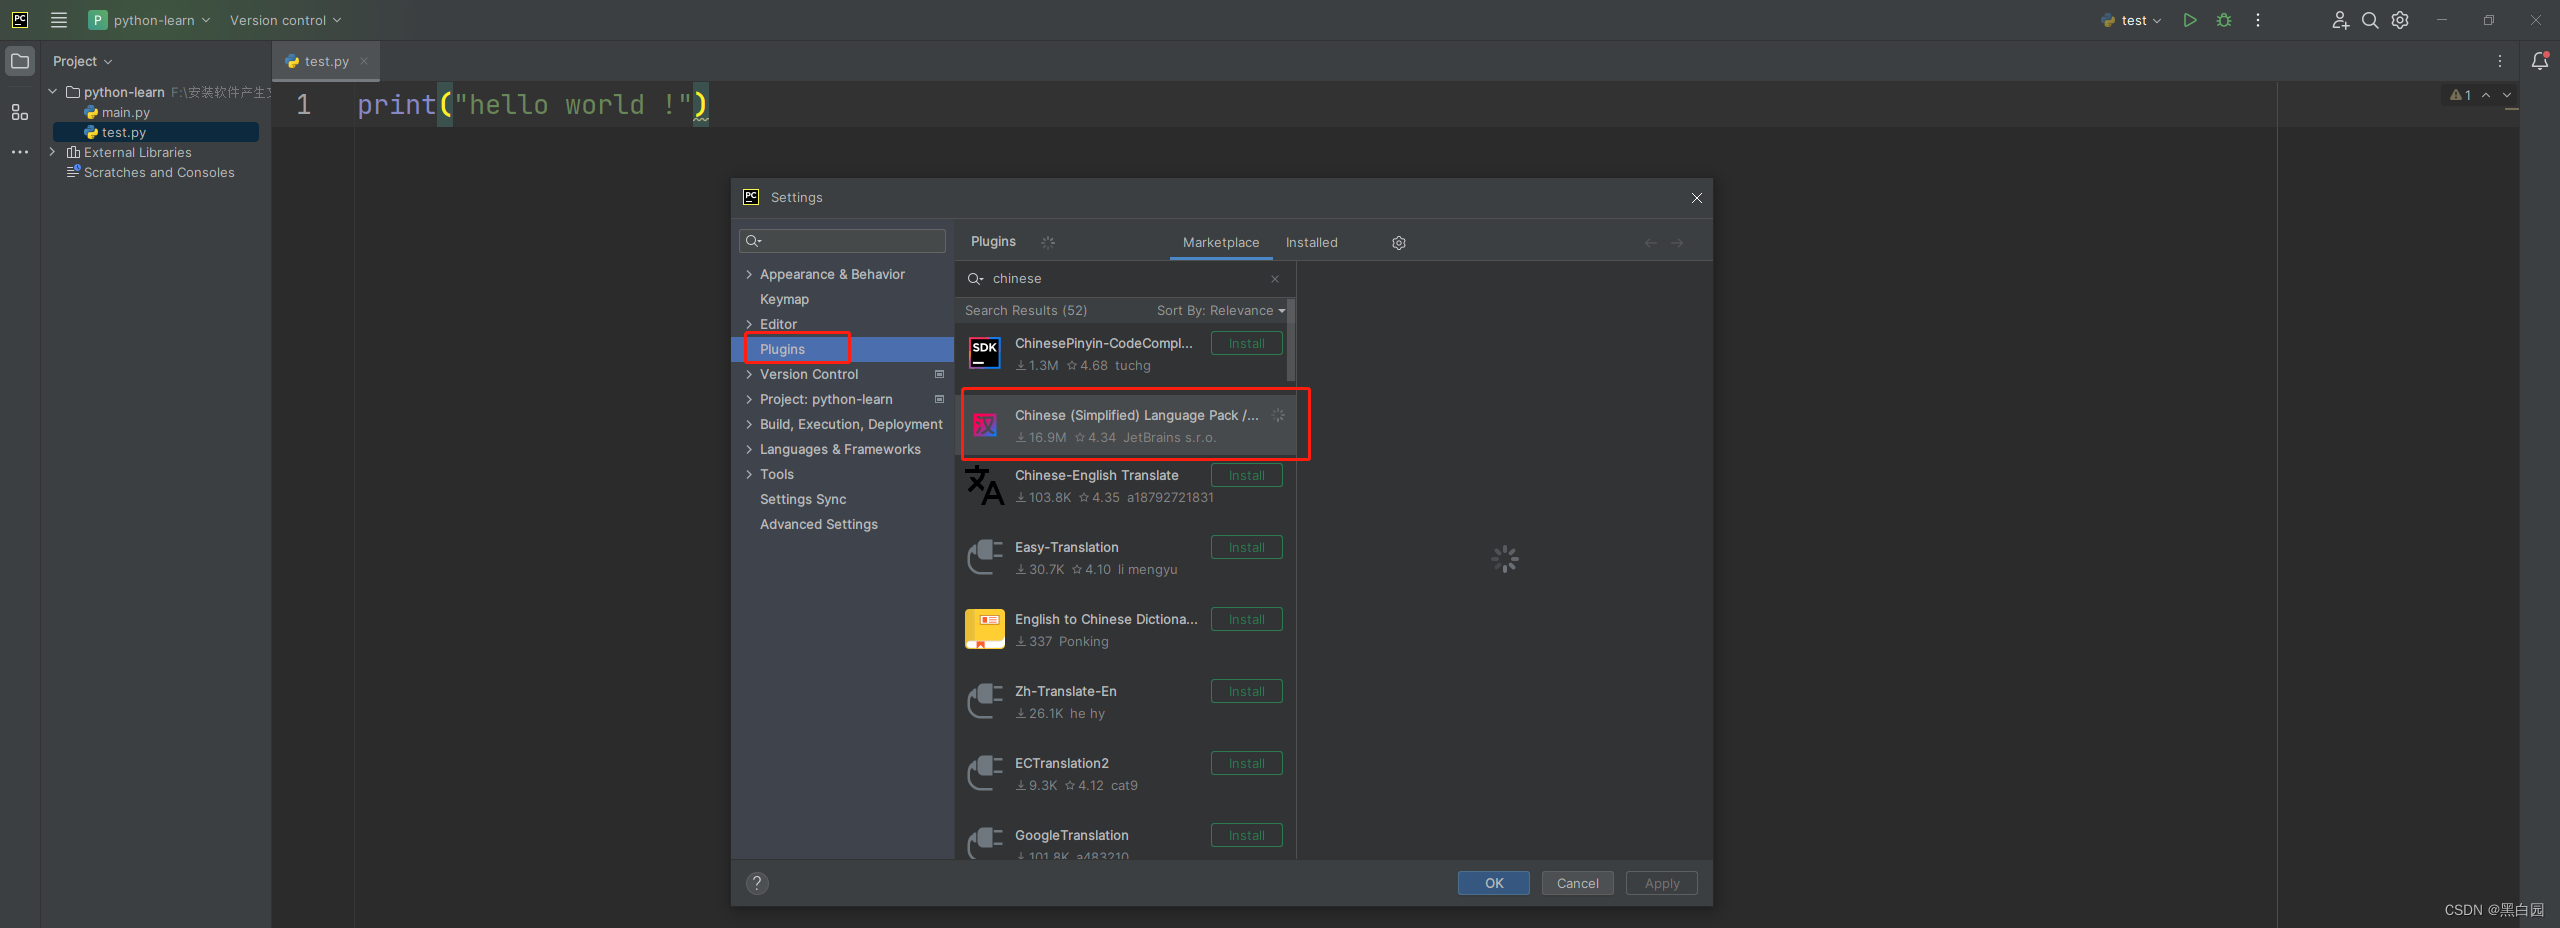Switch to Marketplace tab
Screen dimensions: 2560x928
[x=1221, y=243]
